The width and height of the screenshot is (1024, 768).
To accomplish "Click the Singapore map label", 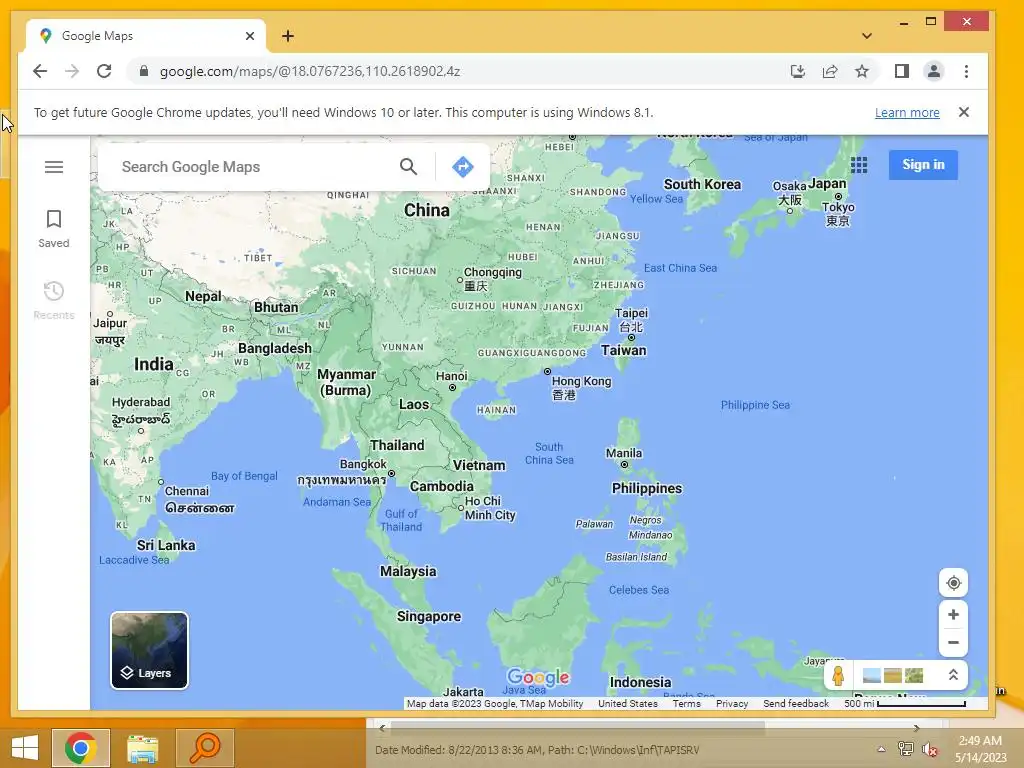I will point(429,616).
